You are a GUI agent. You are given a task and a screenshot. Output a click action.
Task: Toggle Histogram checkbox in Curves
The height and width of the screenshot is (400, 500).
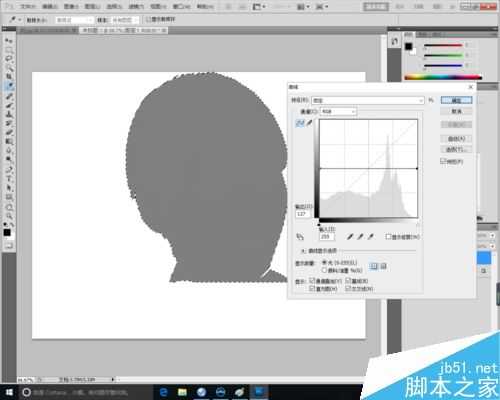312,288
